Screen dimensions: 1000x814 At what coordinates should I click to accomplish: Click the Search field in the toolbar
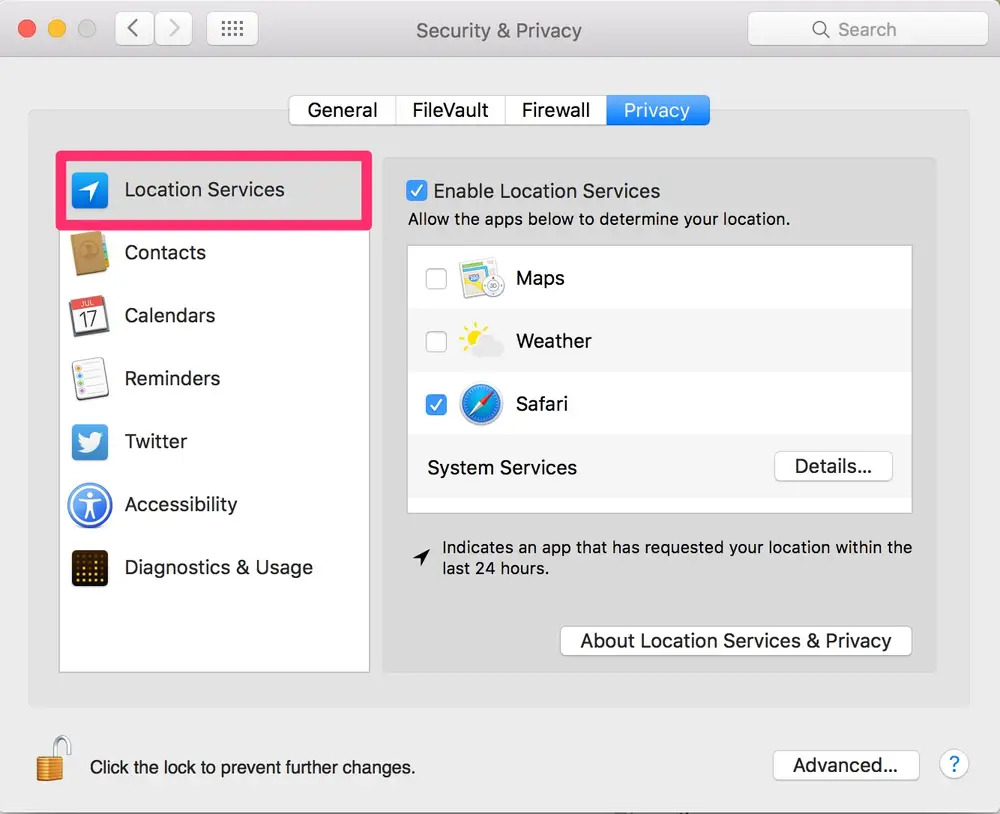tap(867, 30)
